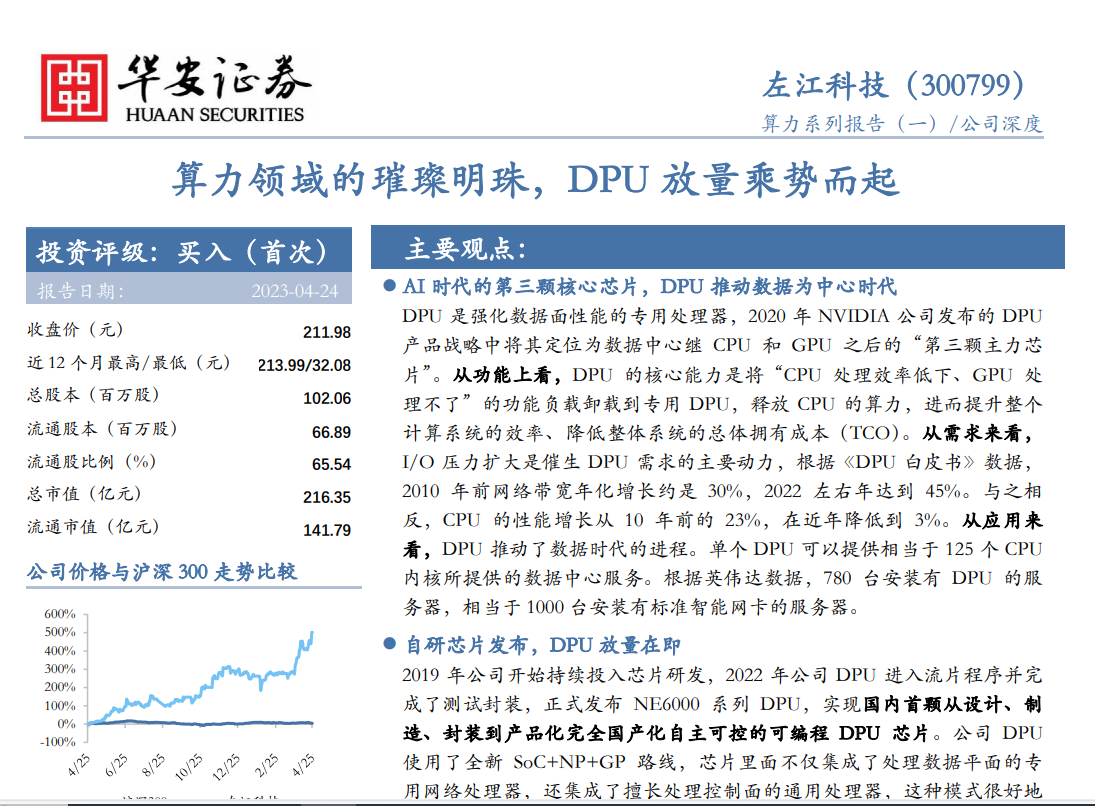This screenshot has height=806, width=1095.
Task: Click the 300% label on chart axis
Action: coord(59,669)
